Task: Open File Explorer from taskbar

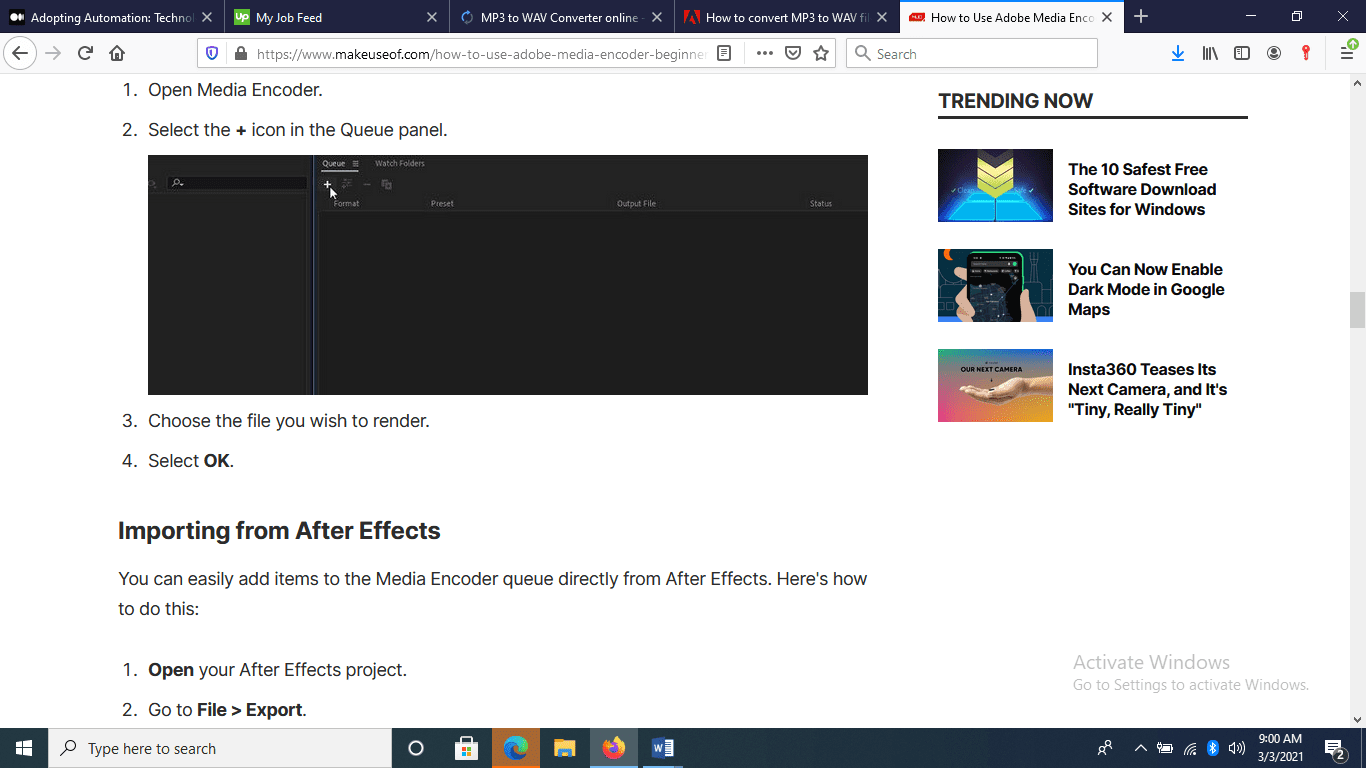Action: [x=564, y=748]
